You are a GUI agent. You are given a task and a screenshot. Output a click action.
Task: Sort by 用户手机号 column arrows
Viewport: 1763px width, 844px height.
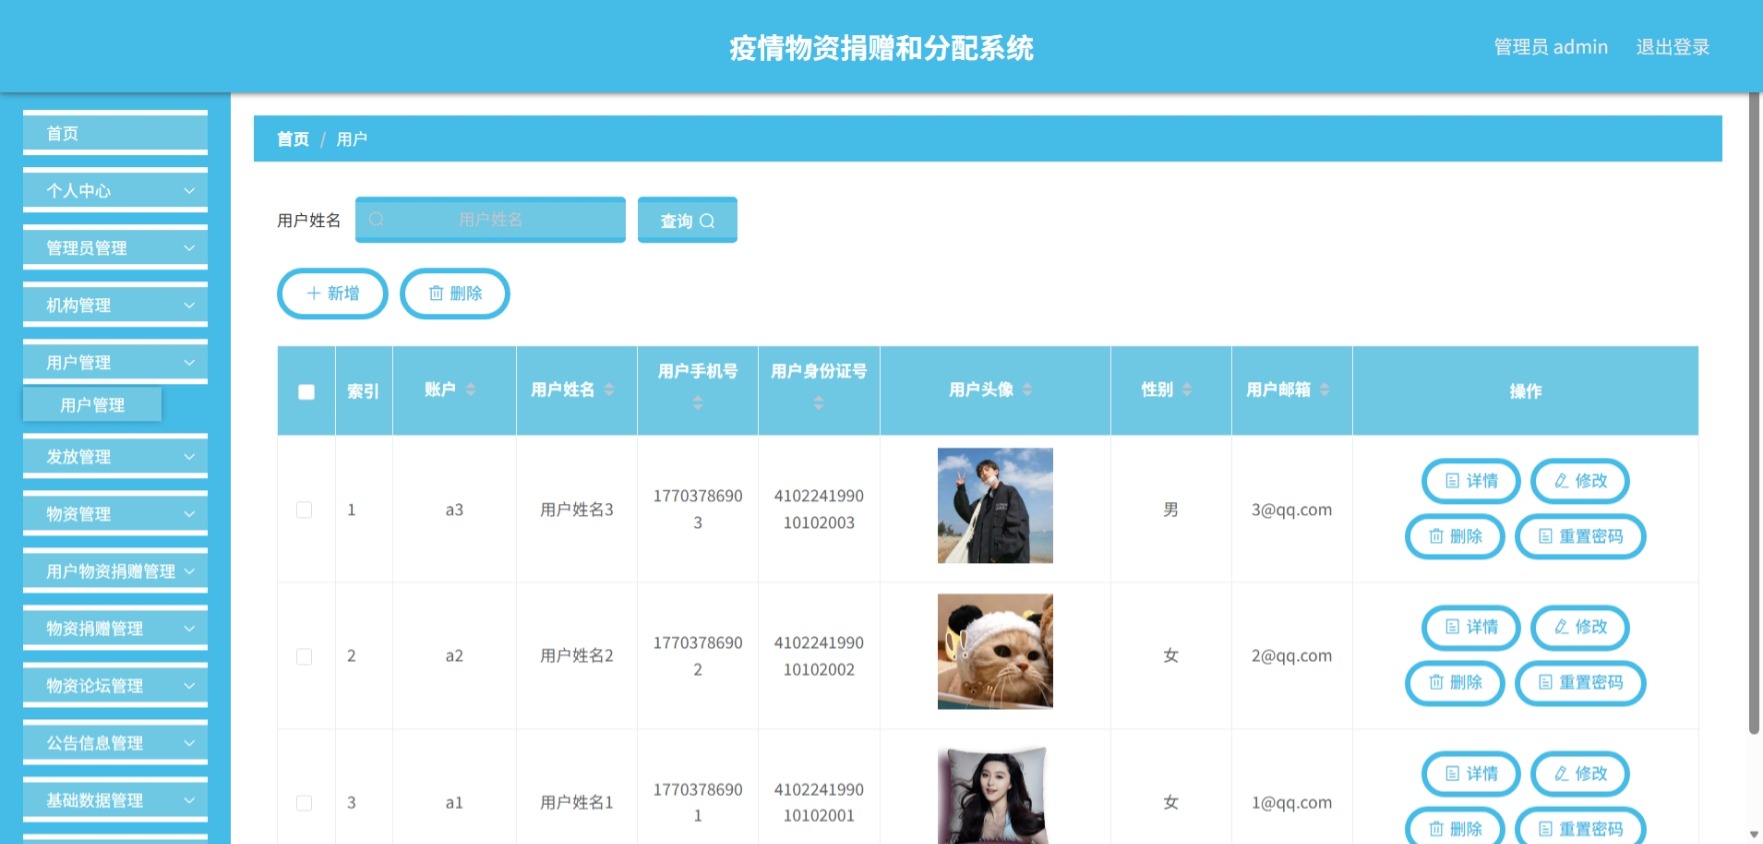698,403
